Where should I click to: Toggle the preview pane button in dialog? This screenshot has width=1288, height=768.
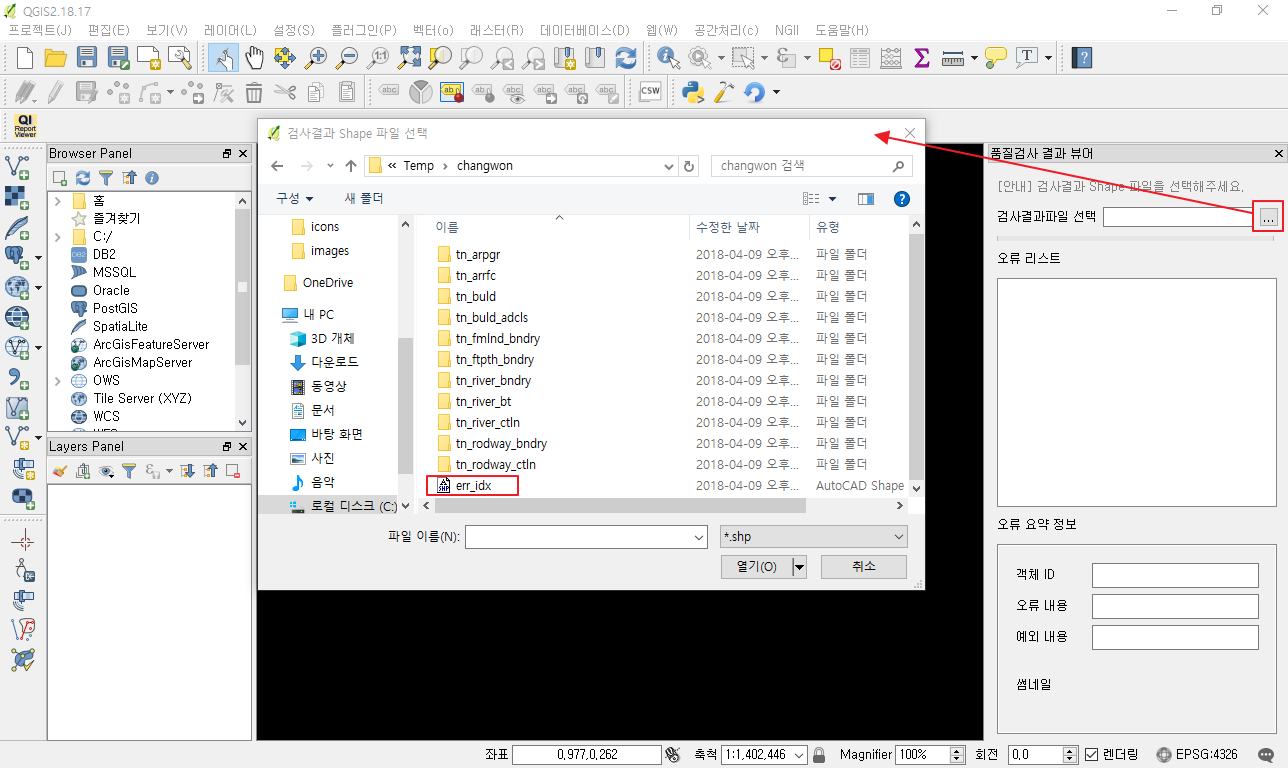(866, 199)
